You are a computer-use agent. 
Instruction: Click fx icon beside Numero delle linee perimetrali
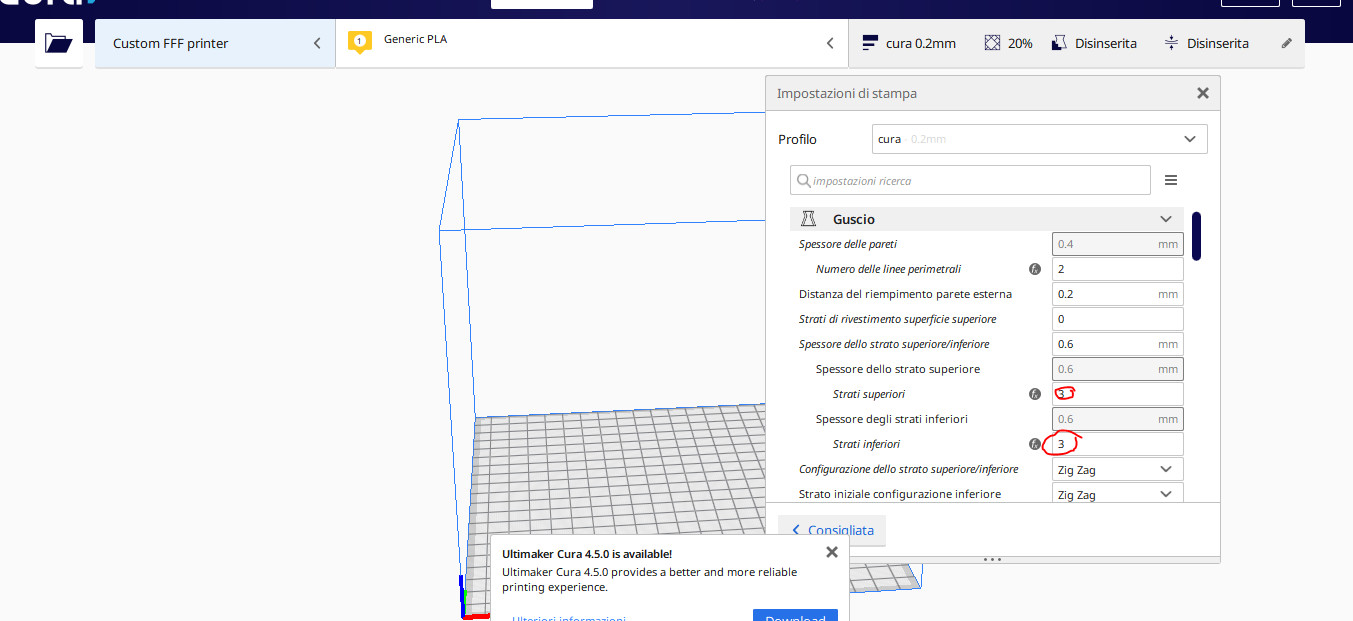[x=1035, y=269]
